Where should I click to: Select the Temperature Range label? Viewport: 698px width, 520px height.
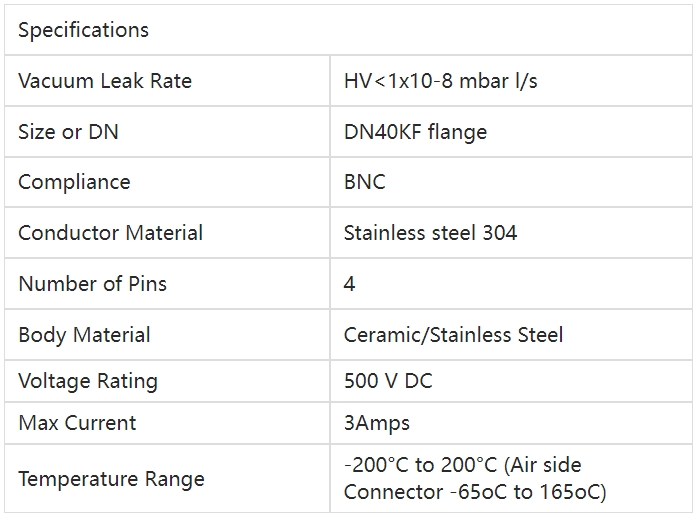[111, 479]
